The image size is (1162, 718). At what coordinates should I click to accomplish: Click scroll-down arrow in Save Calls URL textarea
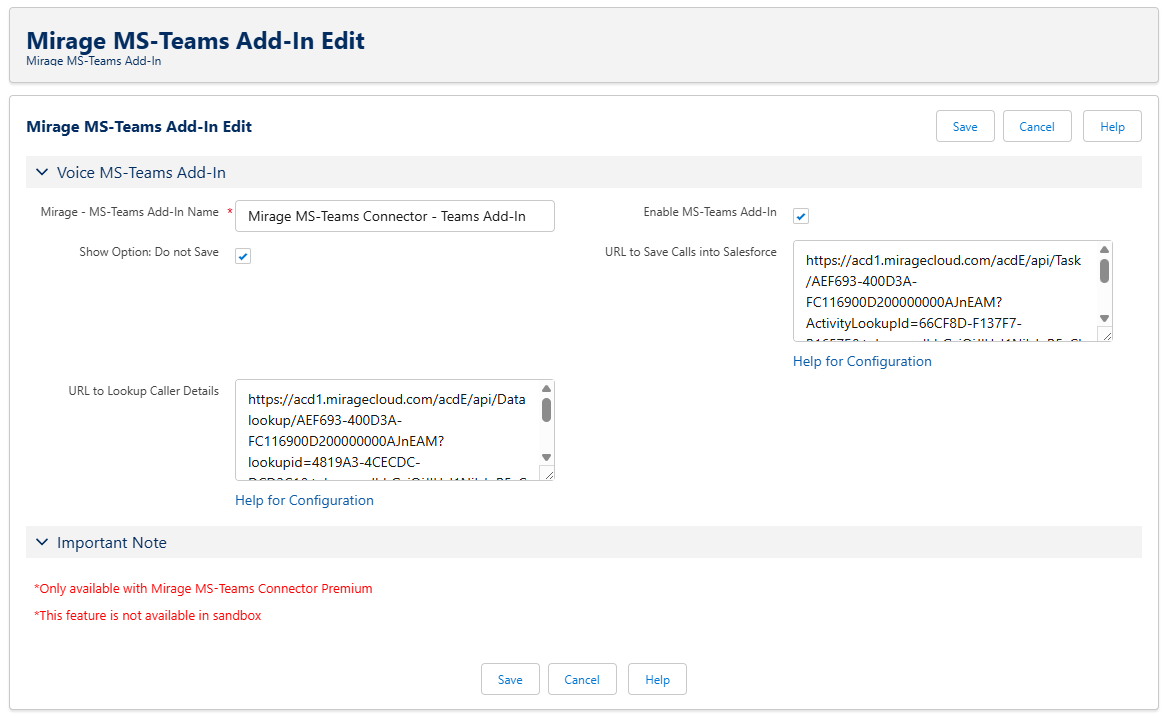[x=1104, y=319]
